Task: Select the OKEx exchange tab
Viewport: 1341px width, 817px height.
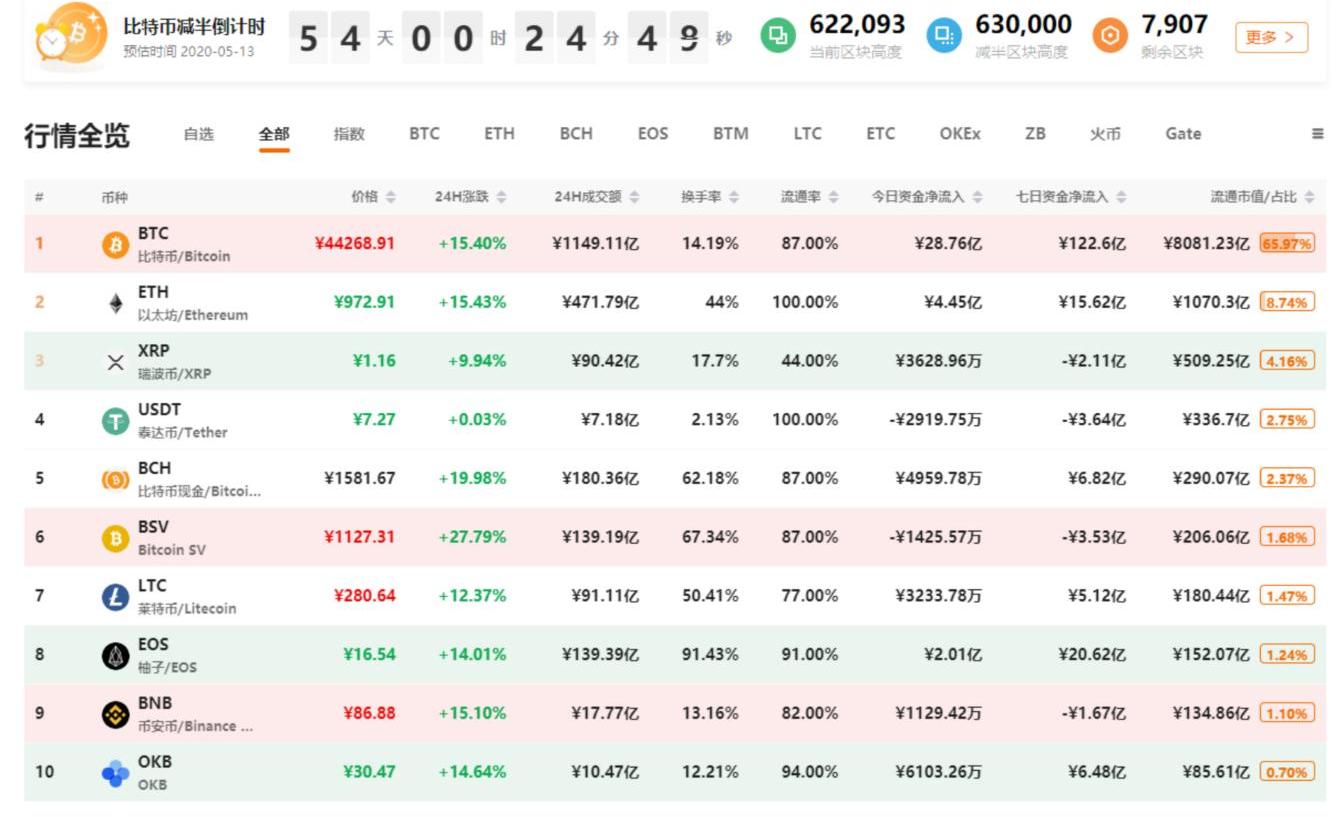Action: tap(959, 134)
